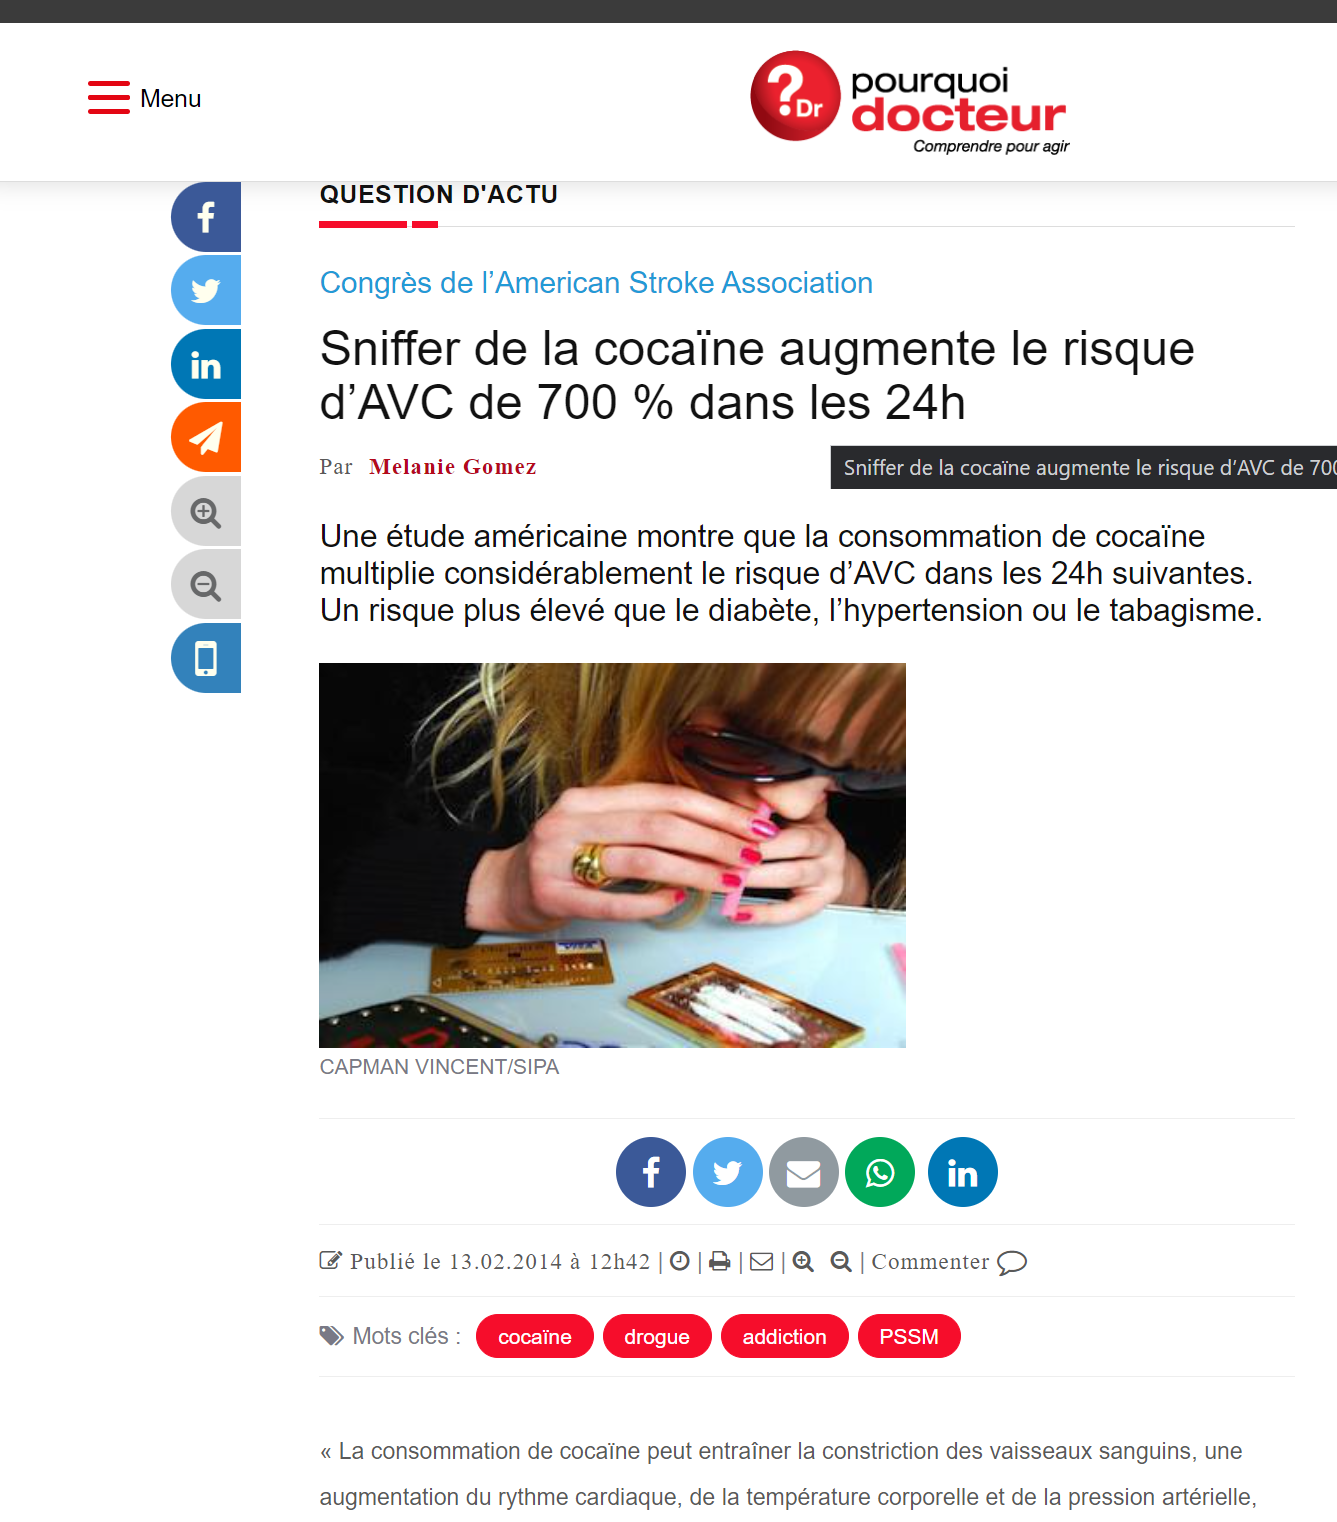Click the sidebar mobile phone icon

point(206,658)
